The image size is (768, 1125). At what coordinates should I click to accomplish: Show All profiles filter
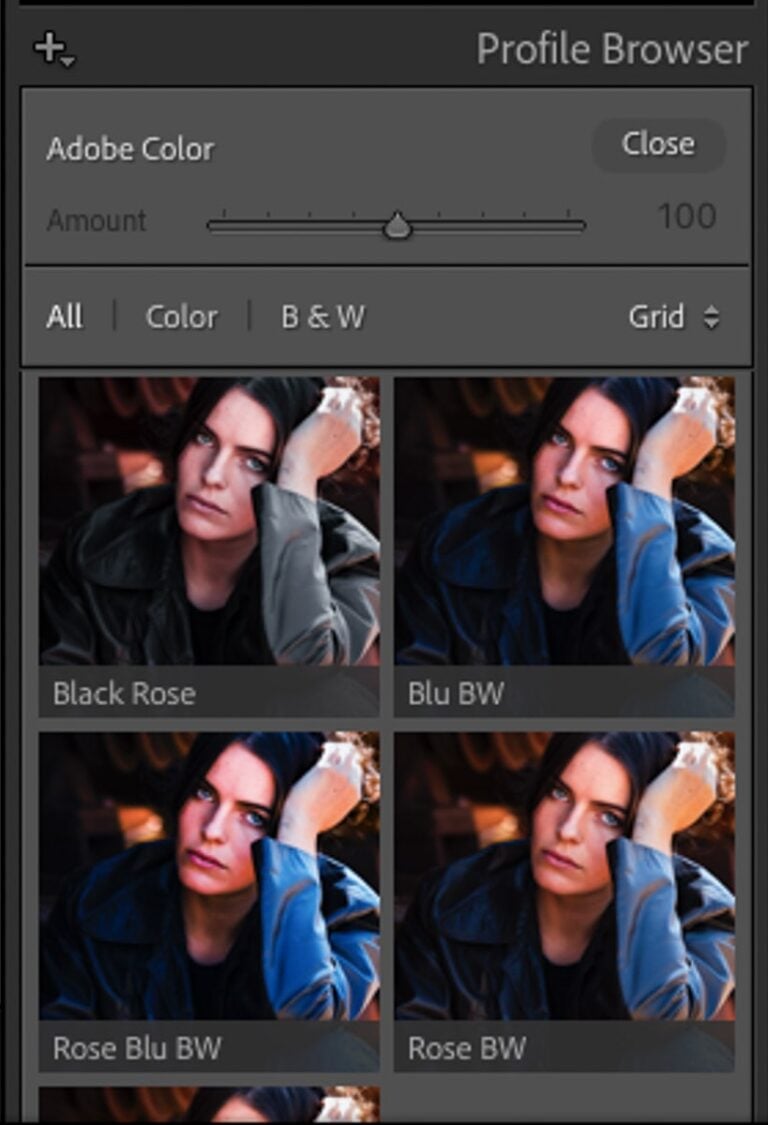click(65, 316)
